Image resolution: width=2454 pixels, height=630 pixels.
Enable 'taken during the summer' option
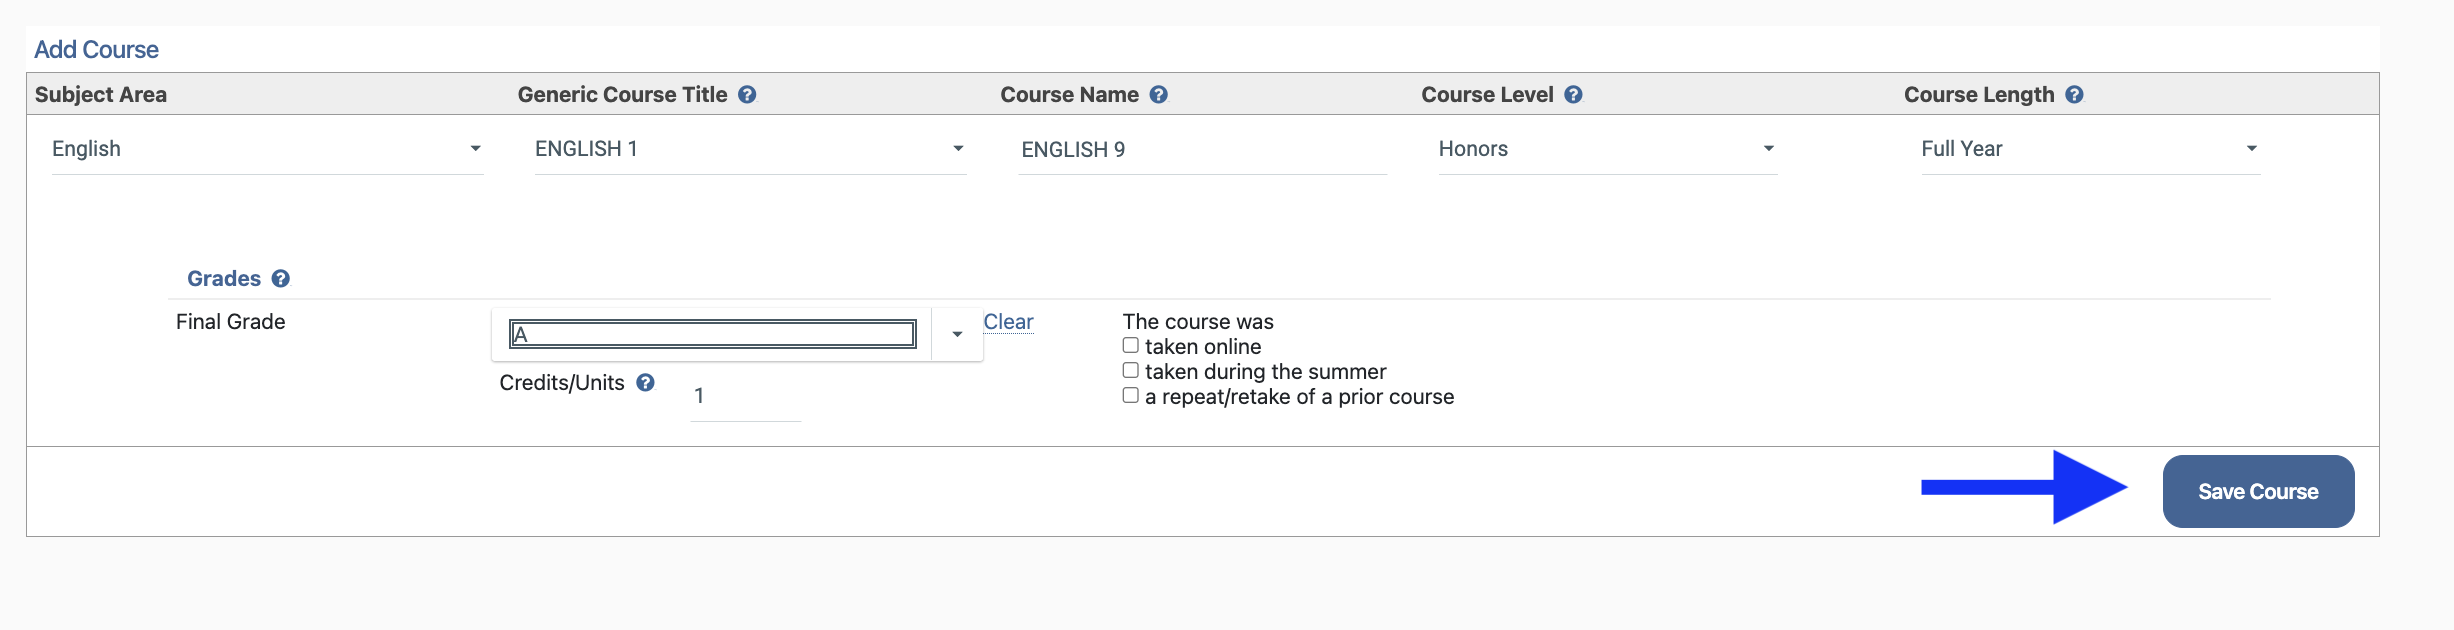(x=1131, y=371)
